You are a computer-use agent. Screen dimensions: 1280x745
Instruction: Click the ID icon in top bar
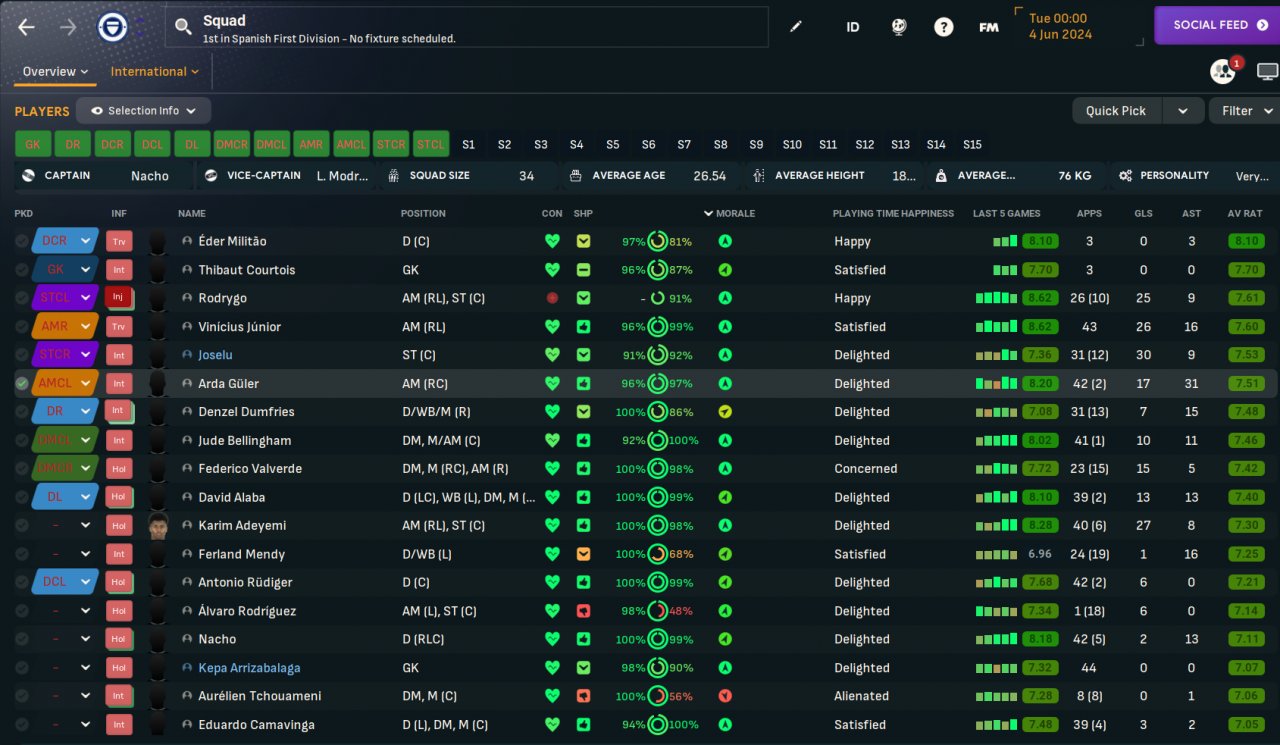pos(853,27)
